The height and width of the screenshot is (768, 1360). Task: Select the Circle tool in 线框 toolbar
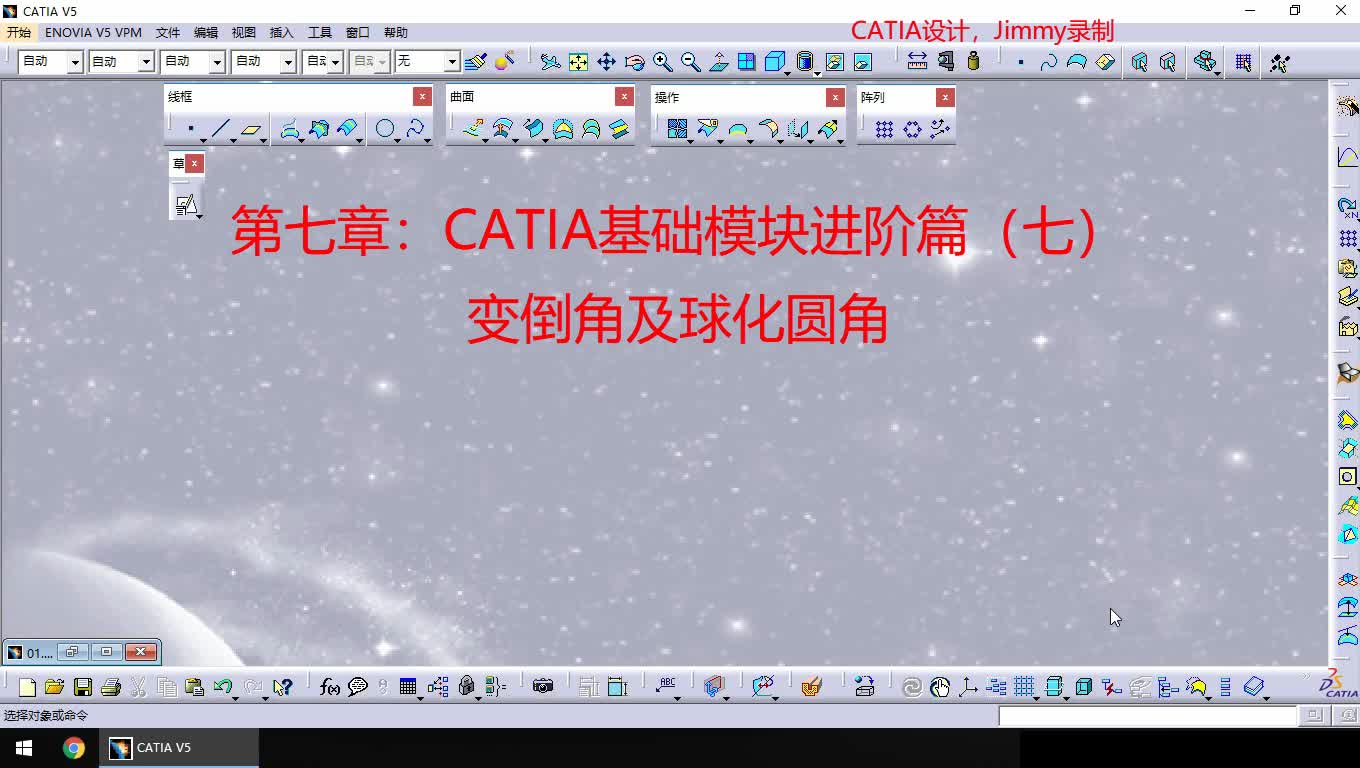point(385,129)
